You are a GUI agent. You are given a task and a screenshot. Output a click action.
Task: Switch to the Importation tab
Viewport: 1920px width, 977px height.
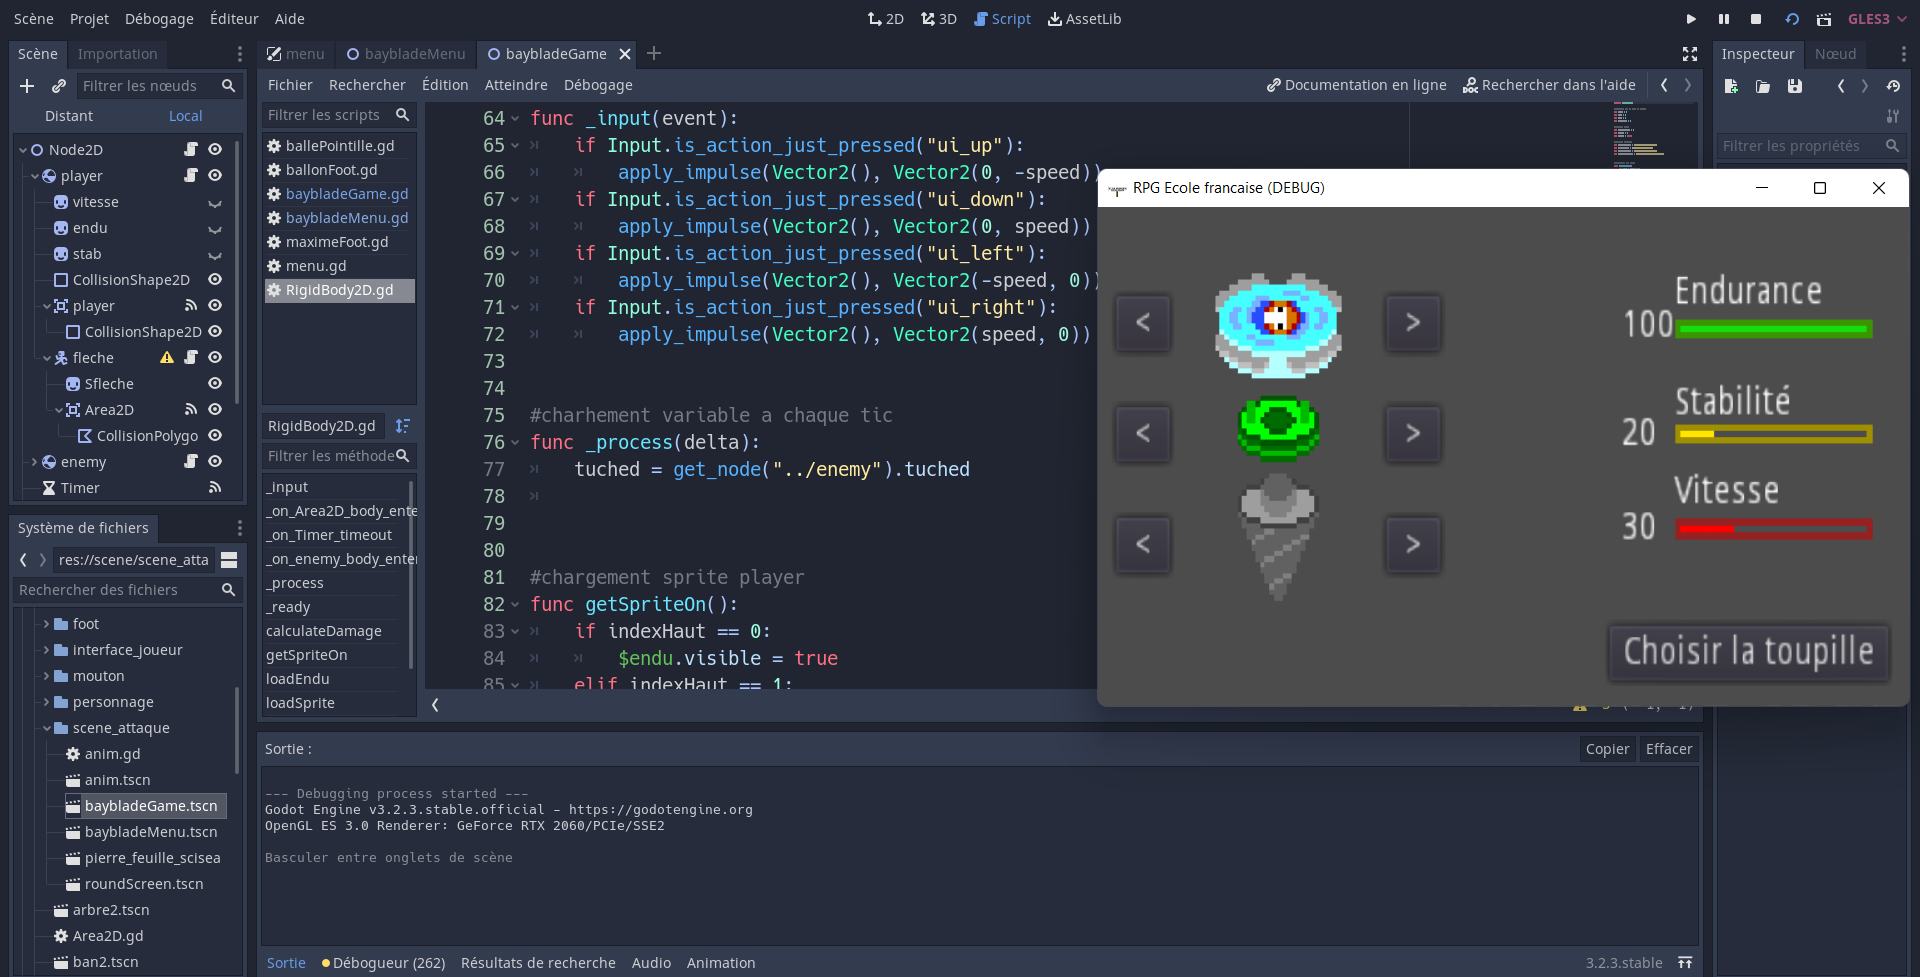pyautogui.click(x=117, y=54)
